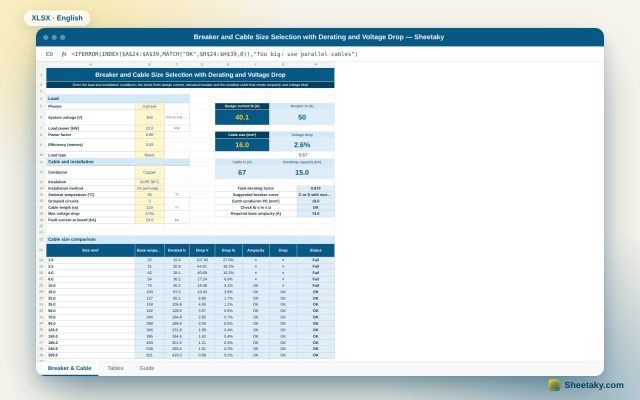Click the Derated Iz table column header
Screen dimensions: 640x400
tap(177, 251)
